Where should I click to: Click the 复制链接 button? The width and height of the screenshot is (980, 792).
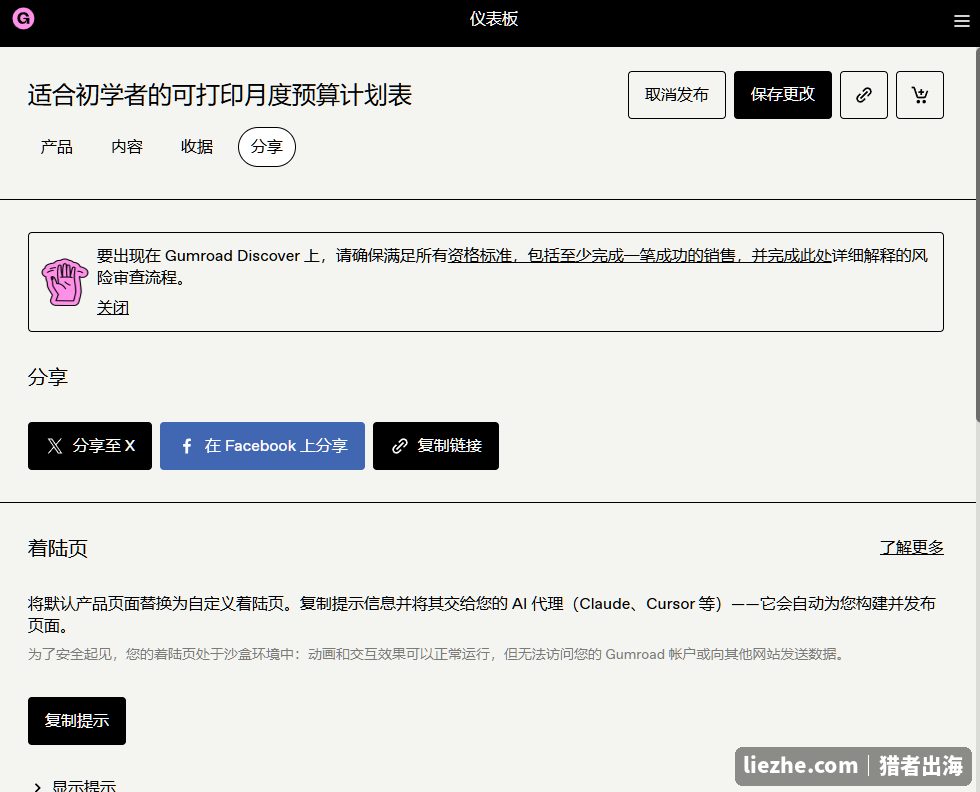(x=436, y=446)
